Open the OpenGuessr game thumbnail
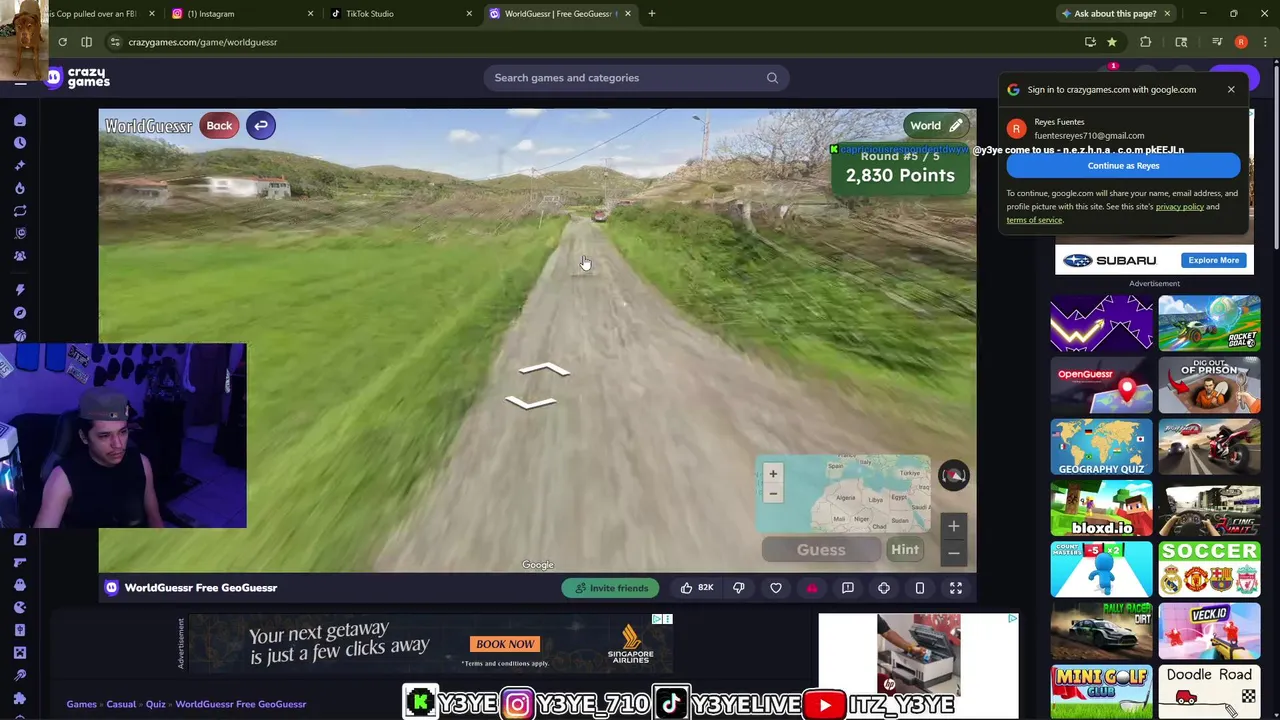The height and width of the screenshot is (720, 1280). coord(1101,385)
